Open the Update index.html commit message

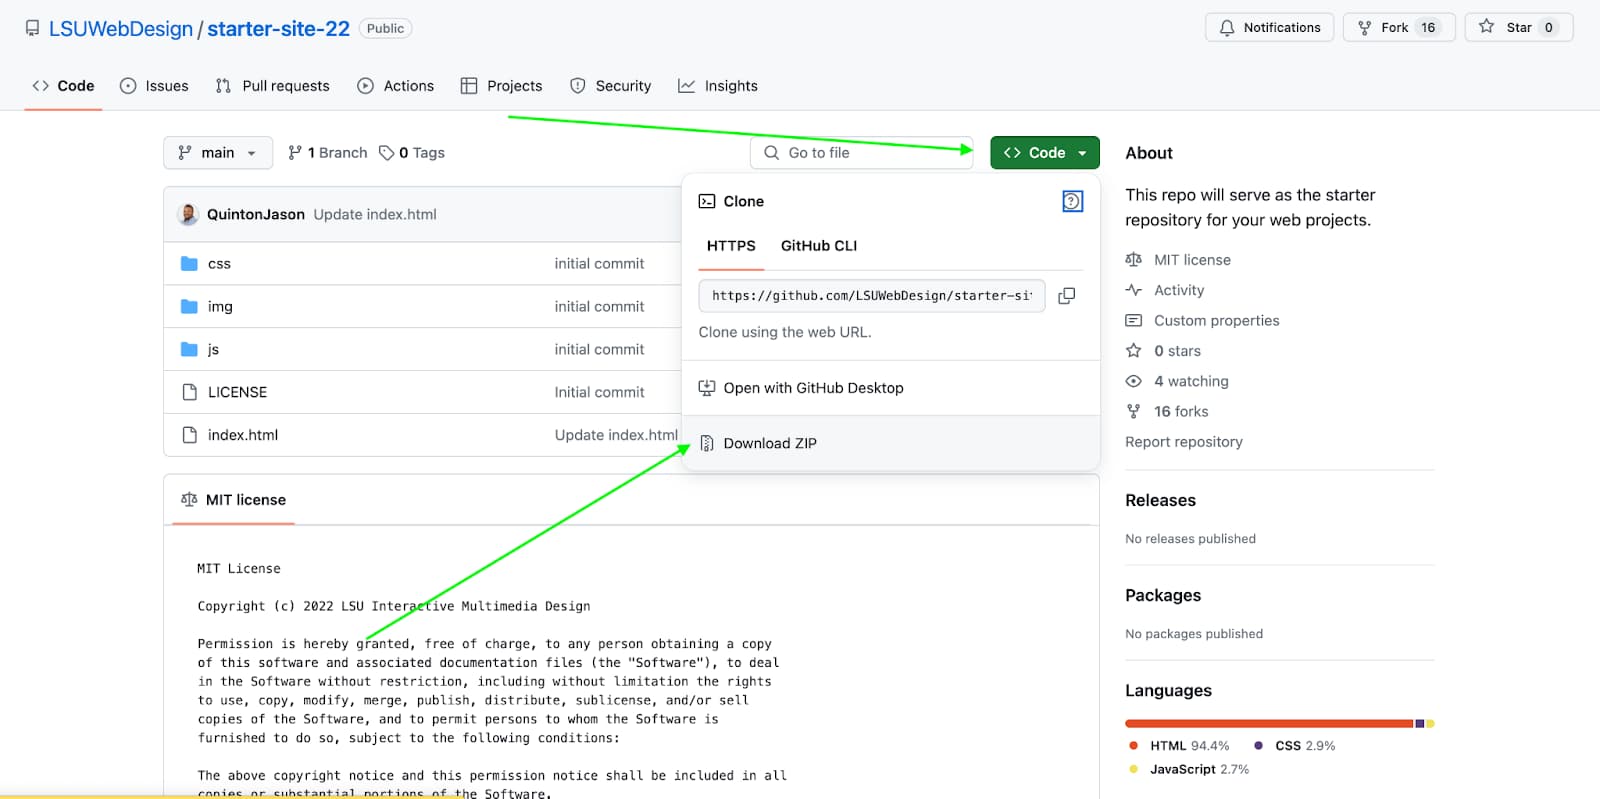(x=375, y=214)
